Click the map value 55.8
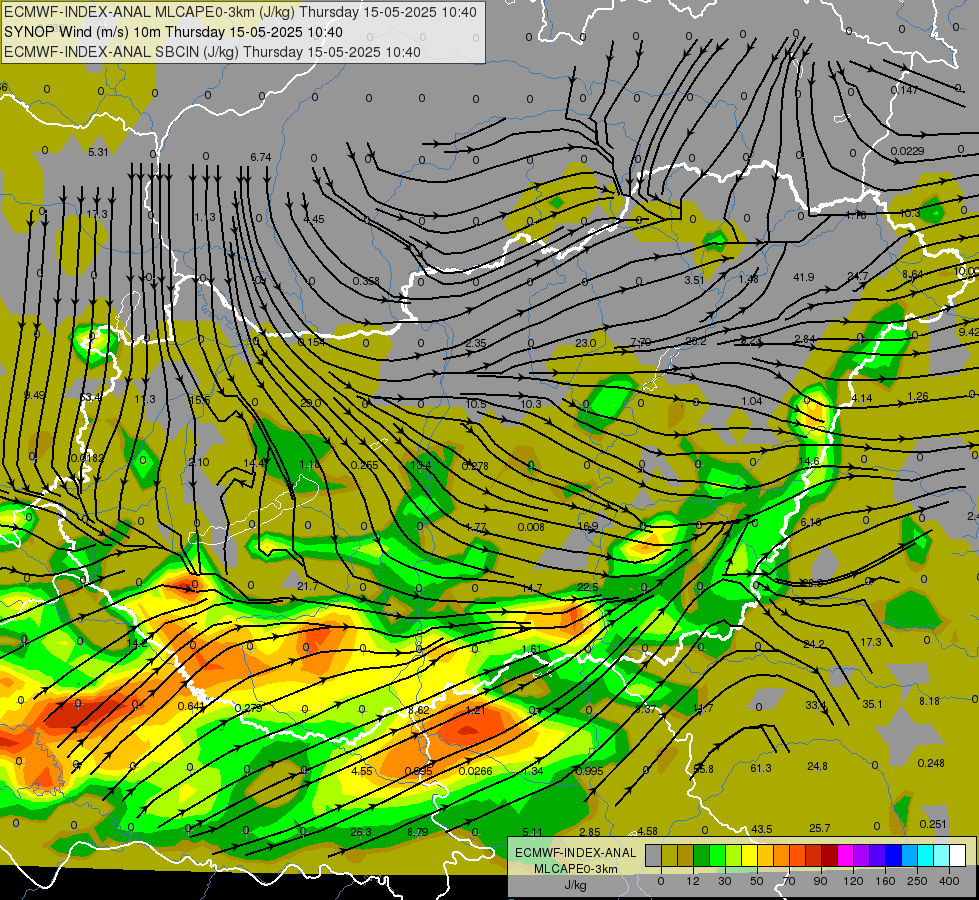Image resolution: width=979 pixels, height=900 pixels. [704, 769]
